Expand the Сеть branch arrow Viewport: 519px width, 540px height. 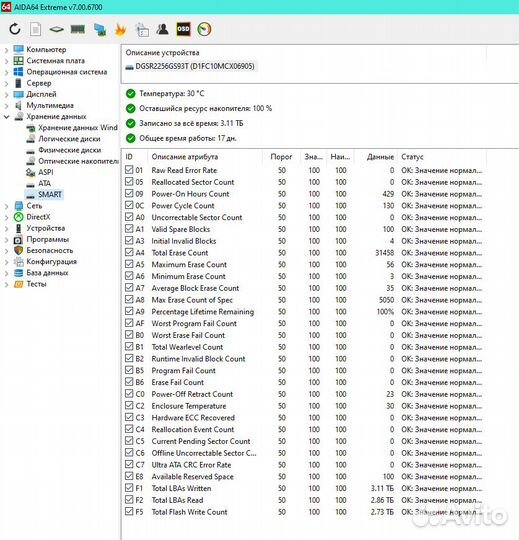pos(6,206)
